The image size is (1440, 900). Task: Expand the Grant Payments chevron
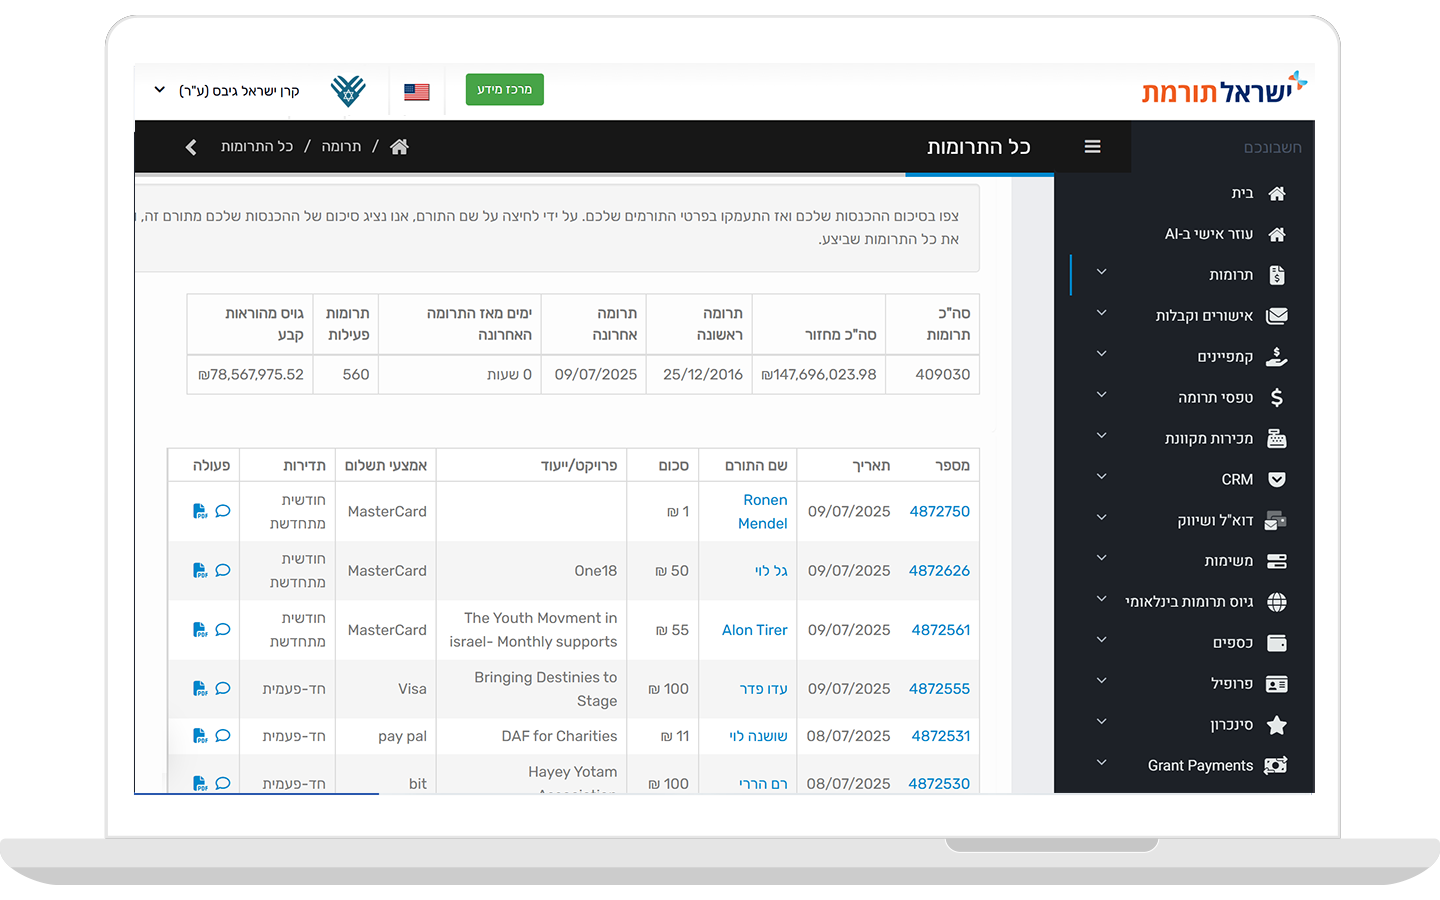click(x=1102, y=763)
